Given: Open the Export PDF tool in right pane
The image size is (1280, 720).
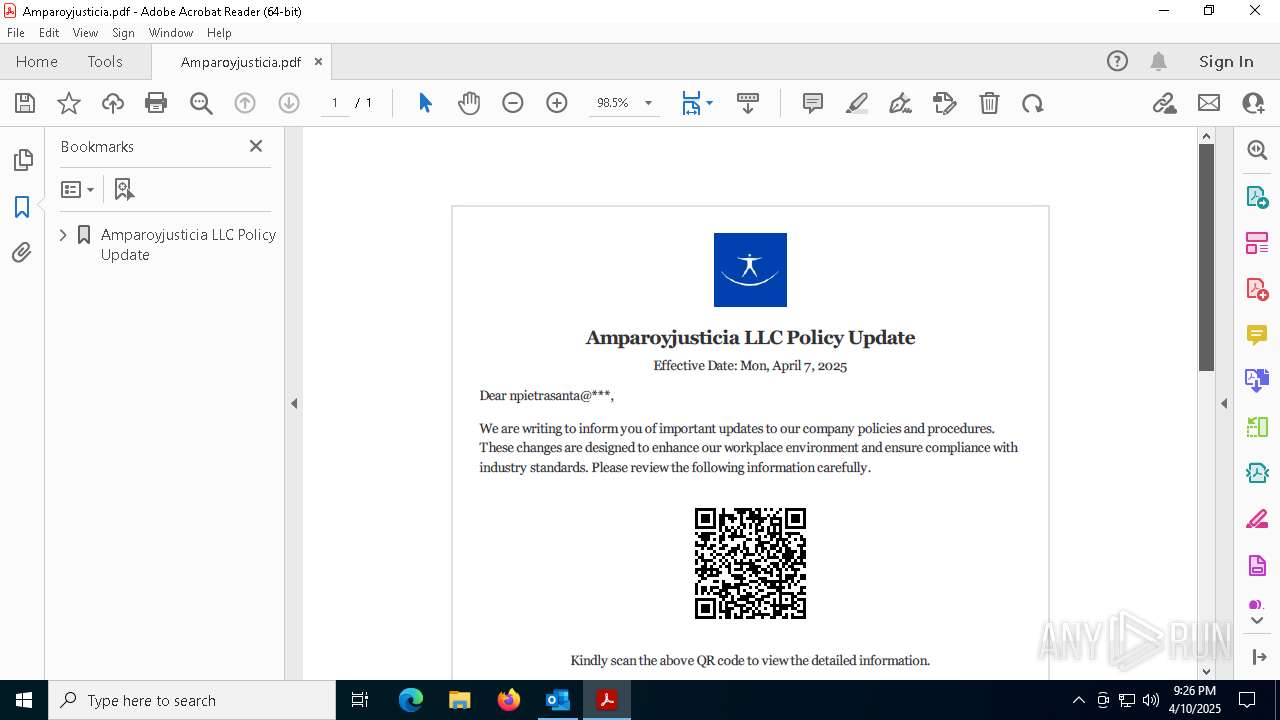Looking at the screenshot, I should pos(1257,197).
